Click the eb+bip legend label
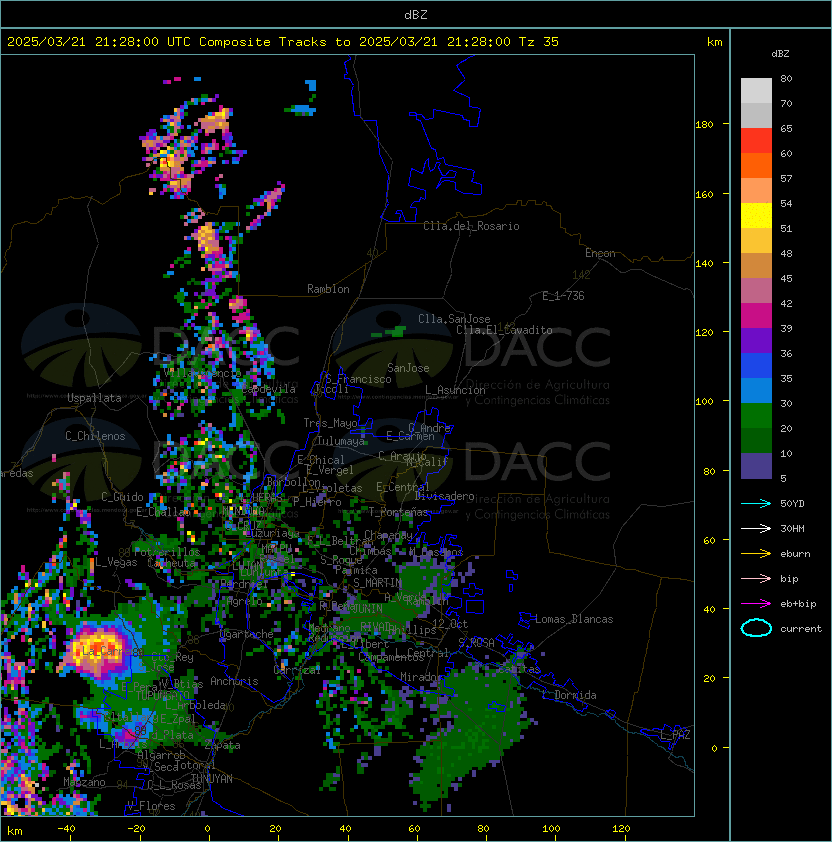 coord(798,604)
